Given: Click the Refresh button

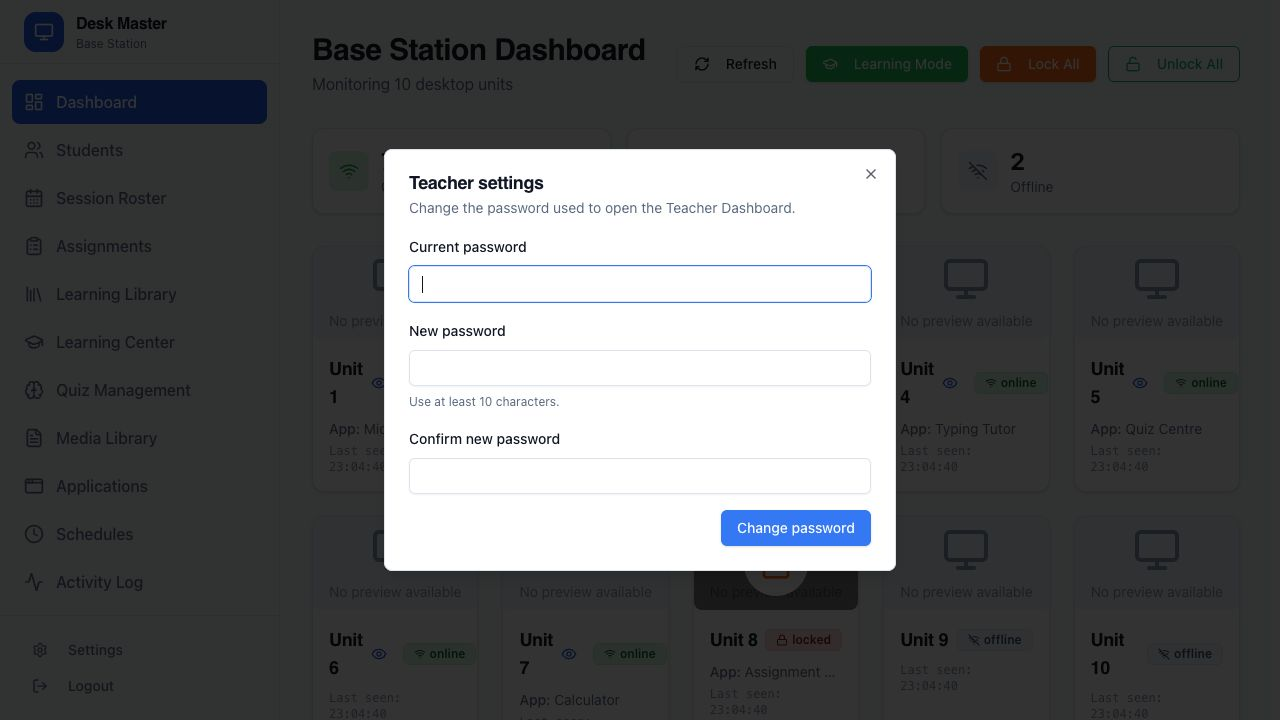Looking at the screenshot, I should [x=735, y=64].
